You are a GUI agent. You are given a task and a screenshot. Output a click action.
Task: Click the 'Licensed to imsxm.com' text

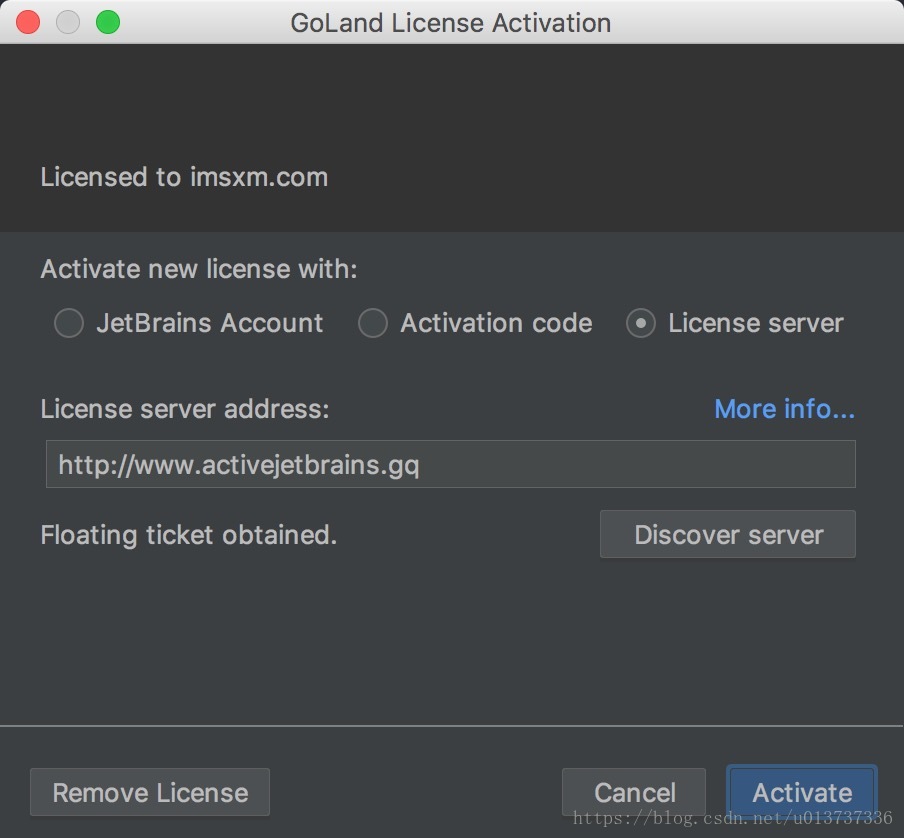(x=184, y=177)
